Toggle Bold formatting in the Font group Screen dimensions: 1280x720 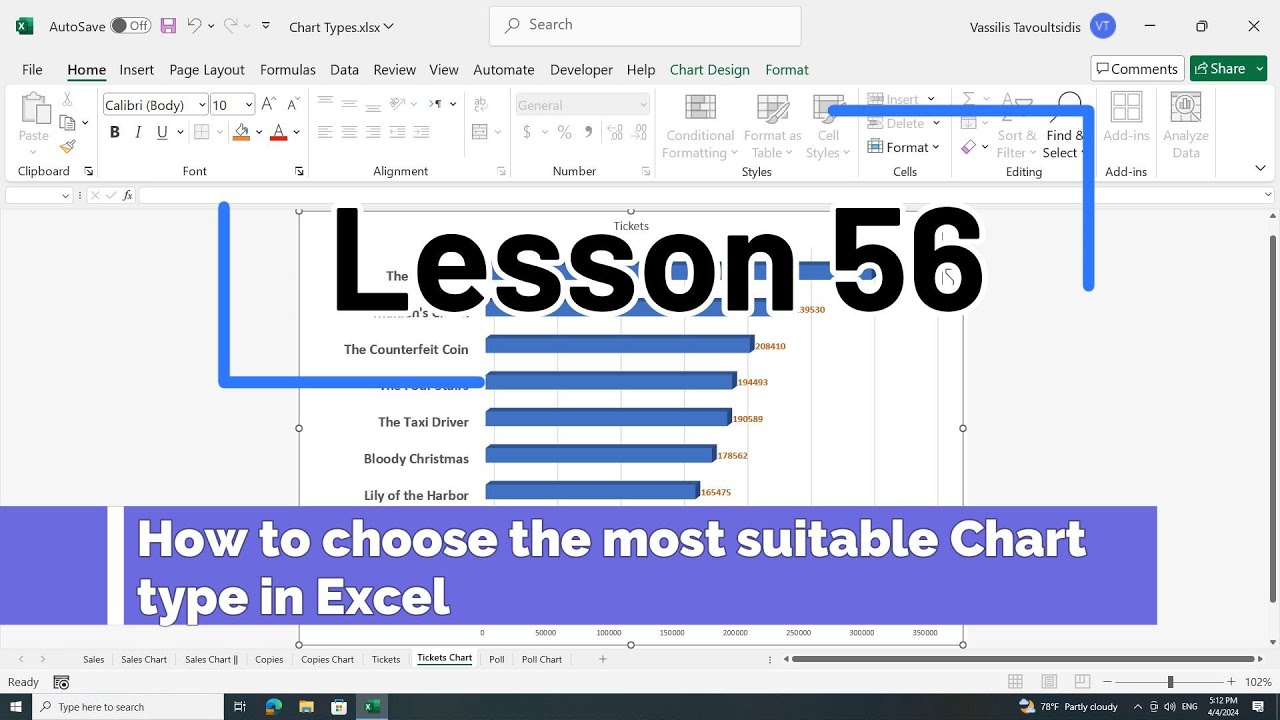115,132
